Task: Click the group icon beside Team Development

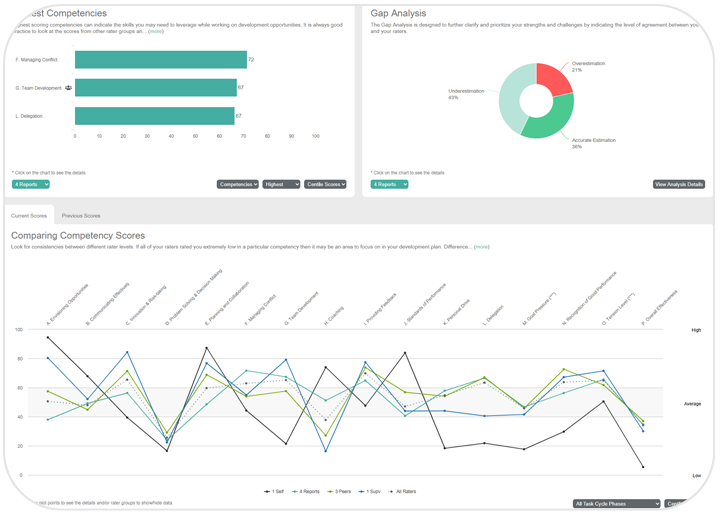Action: coord(68,88)
